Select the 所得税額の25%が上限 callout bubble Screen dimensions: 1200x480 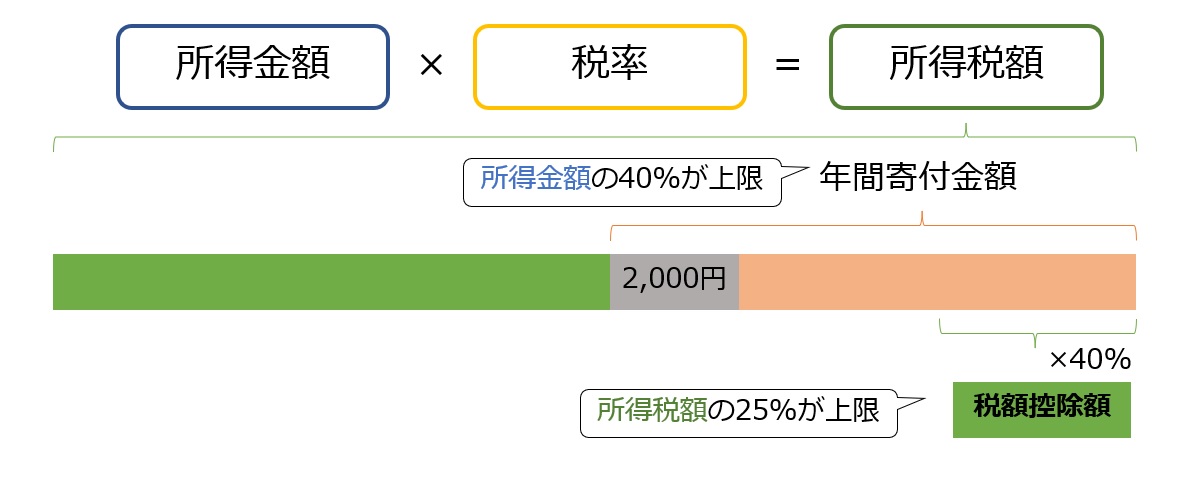(x=739, y=411)
